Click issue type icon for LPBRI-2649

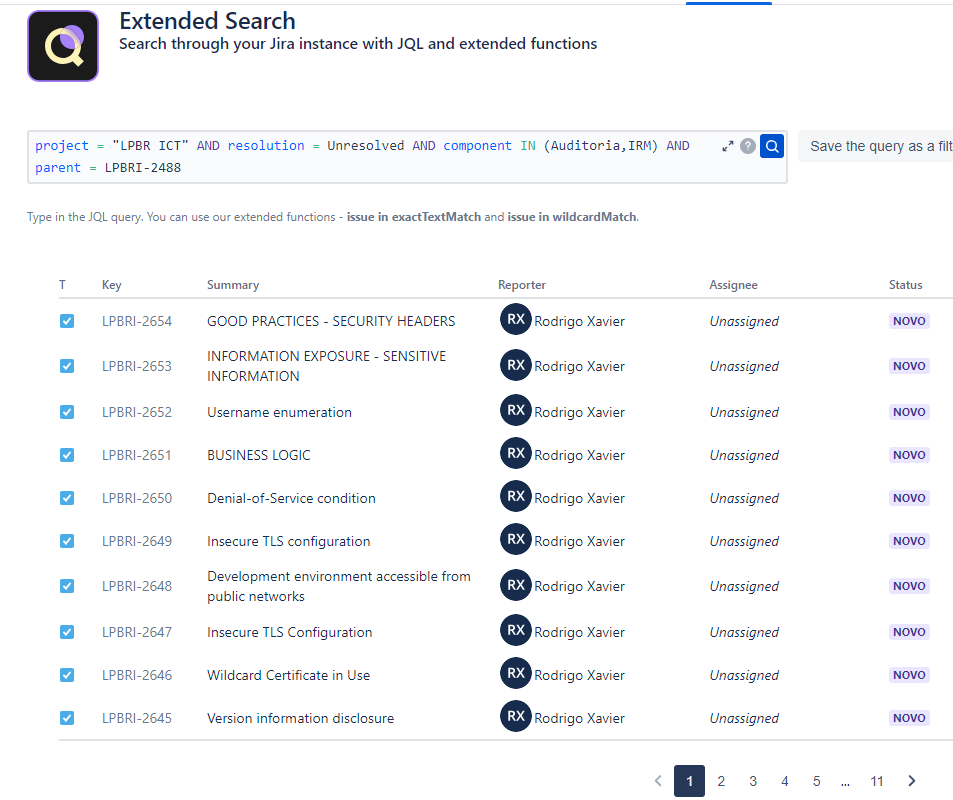pos(67,541)
